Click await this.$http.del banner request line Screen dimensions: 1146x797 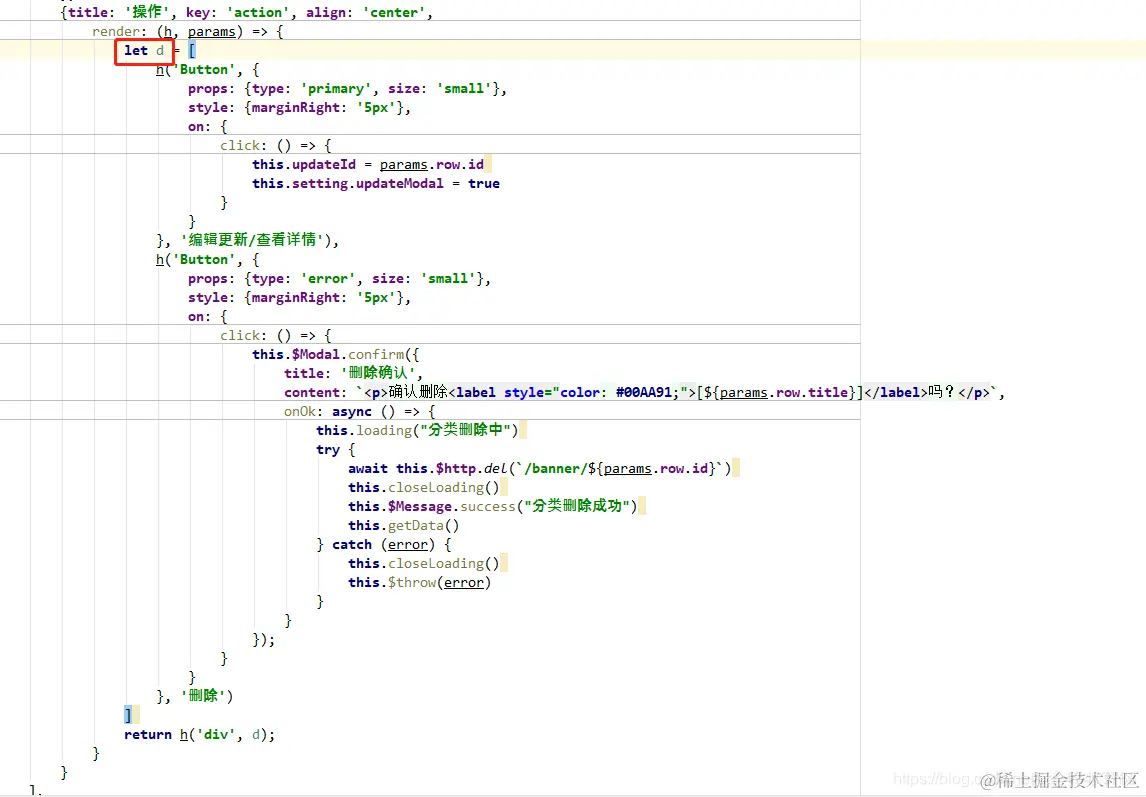pos(539,469)
